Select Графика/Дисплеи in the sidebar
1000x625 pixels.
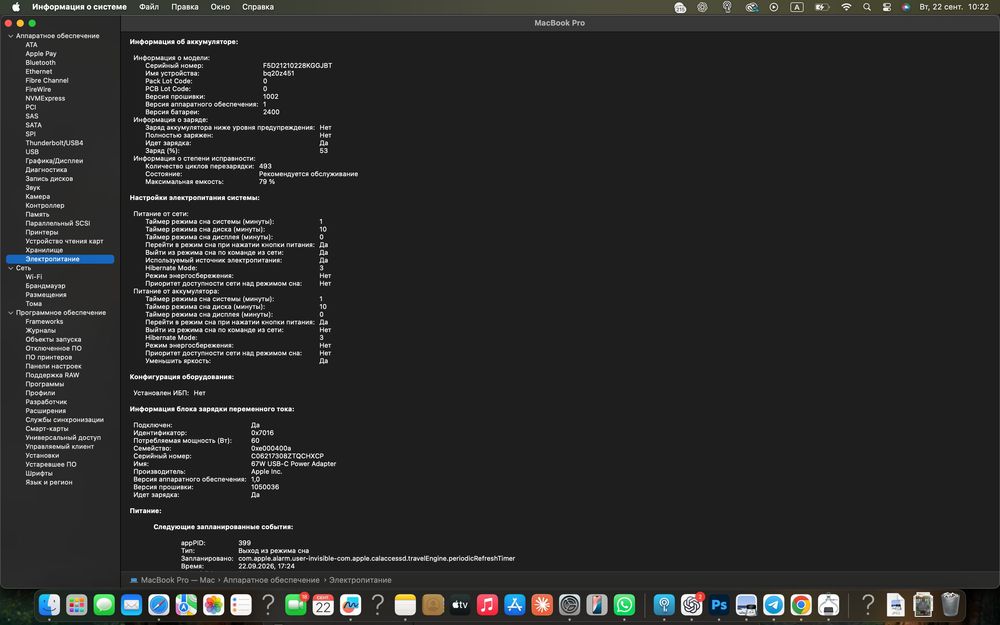(54, 161)
